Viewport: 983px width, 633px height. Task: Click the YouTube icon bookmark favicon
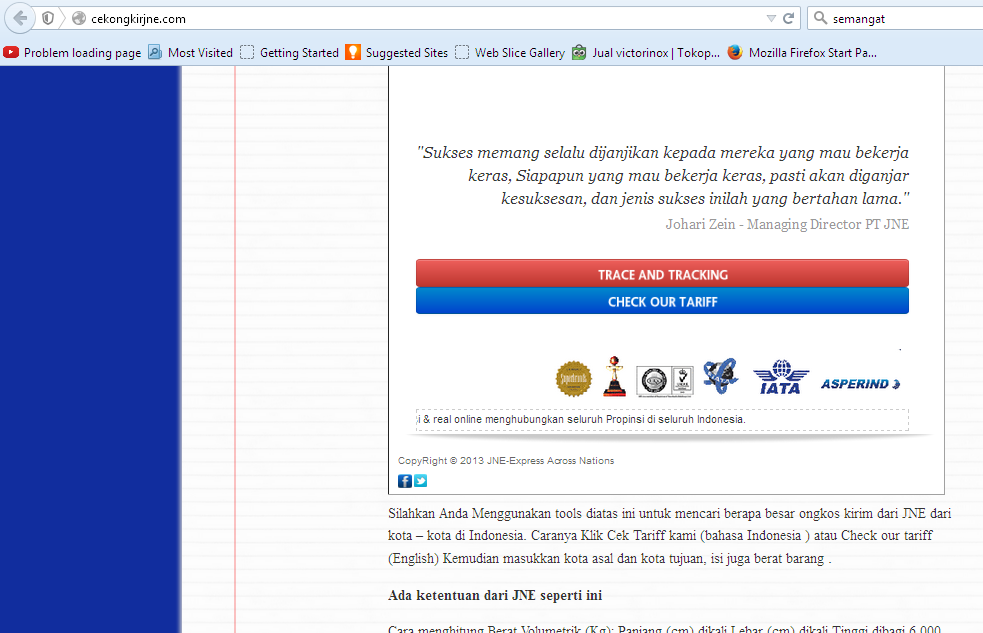11,53
